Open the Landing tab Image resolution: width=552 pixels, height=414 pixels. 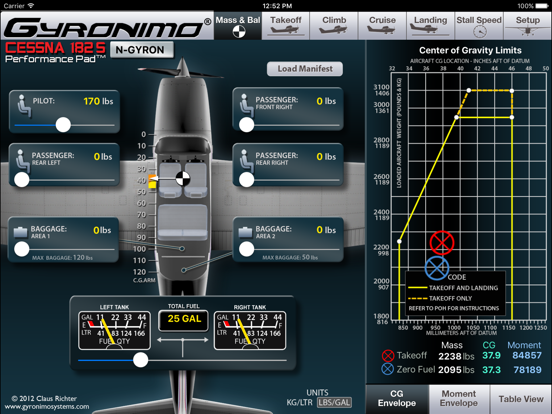431,25
